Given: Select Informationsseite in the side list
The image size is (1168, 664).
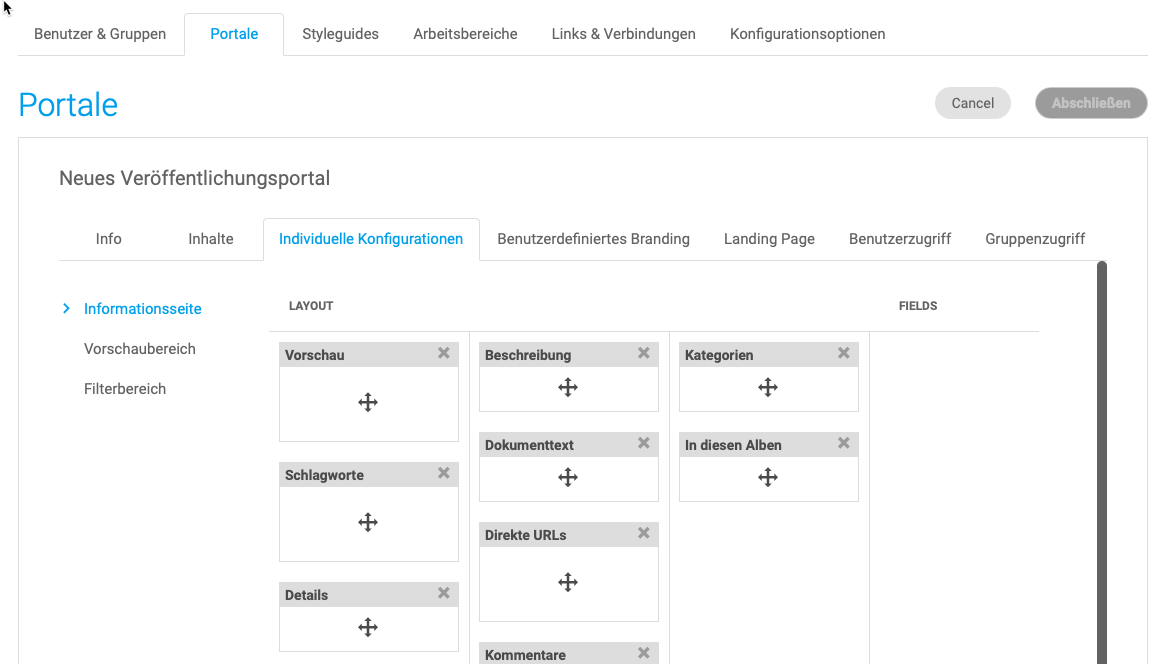Looking at the screenshot, I should click(142, 309).
